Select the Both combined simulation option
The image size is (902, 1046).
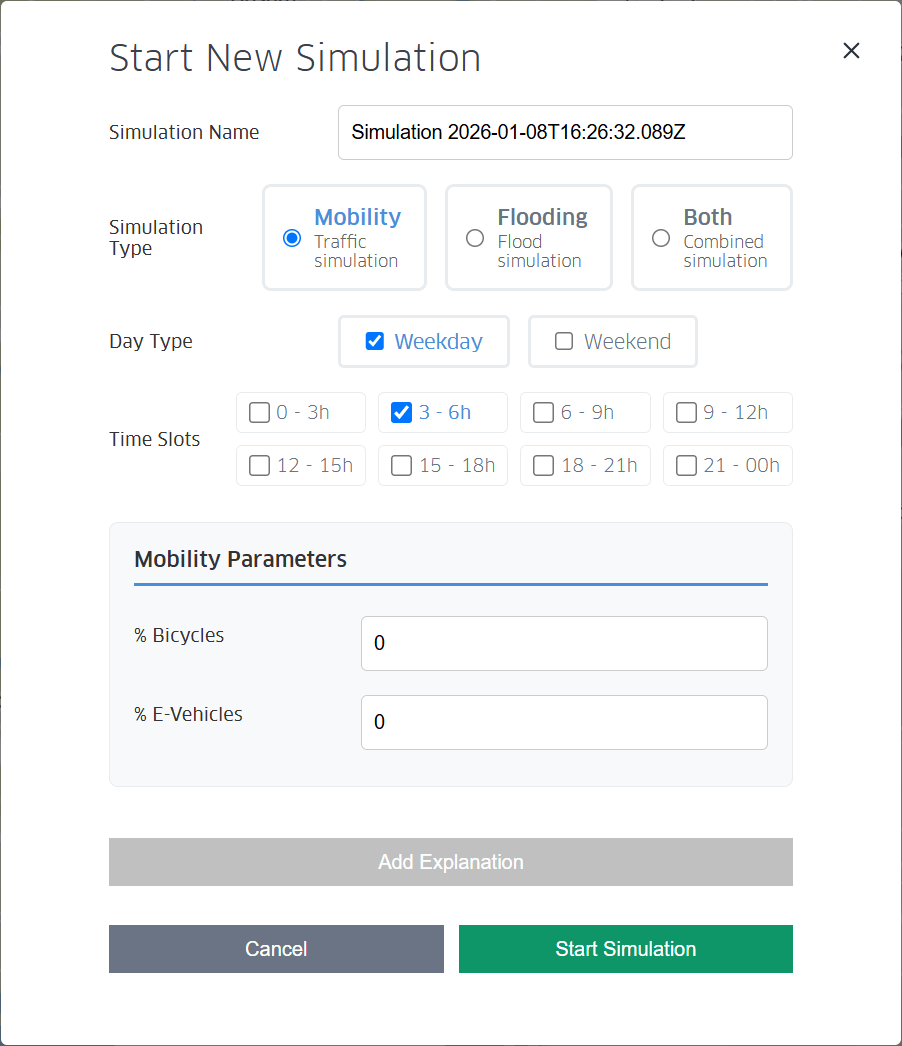[x=661, y=238]
